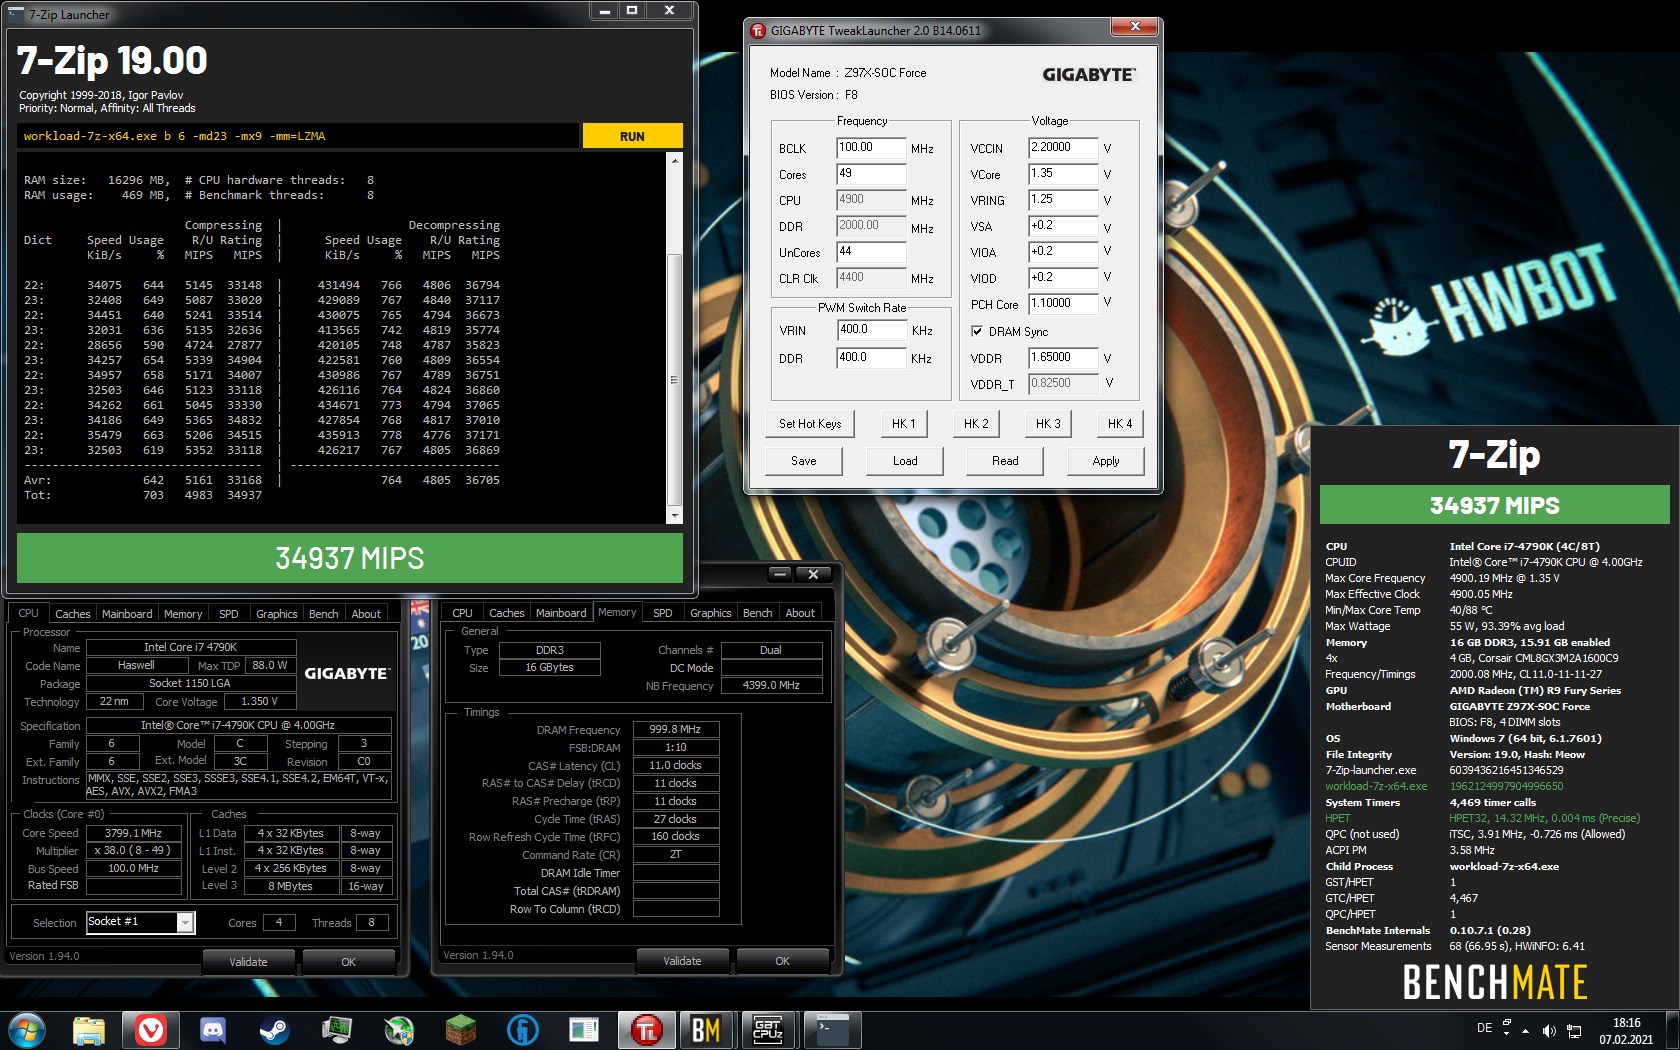Switch to CPU tab in right CPU-Z
The width and height of the screenshot is (1680, 1050).
click(462, 613)
